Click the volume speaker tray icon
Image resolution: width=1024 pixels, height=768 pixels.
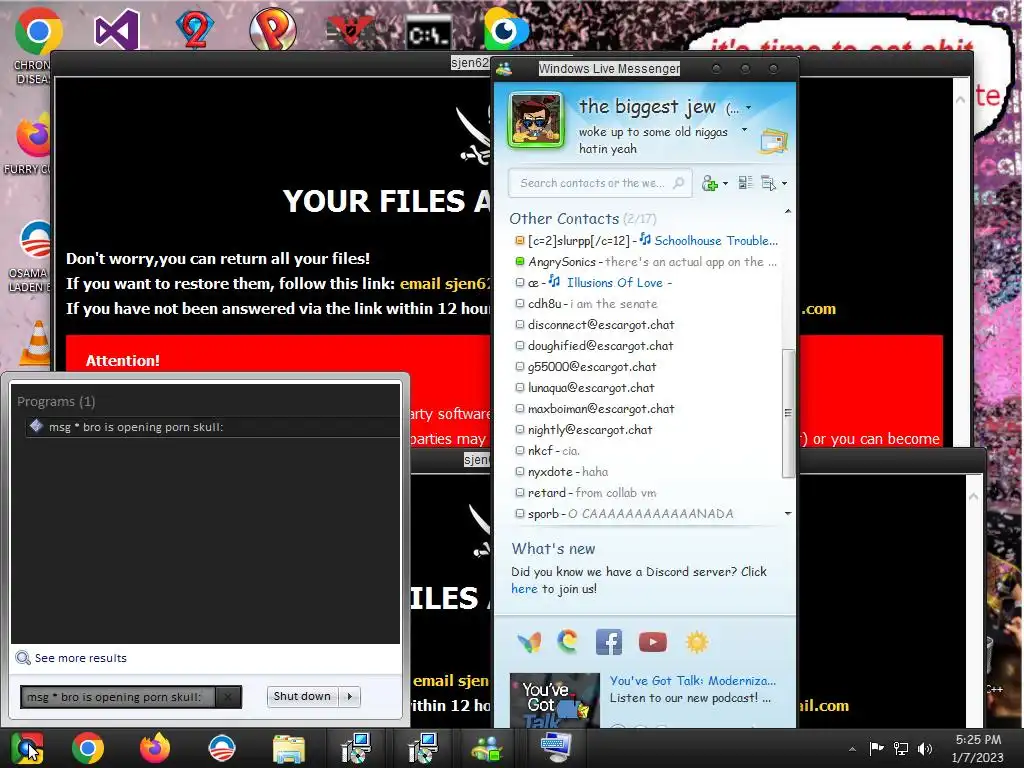click(925, 748)
